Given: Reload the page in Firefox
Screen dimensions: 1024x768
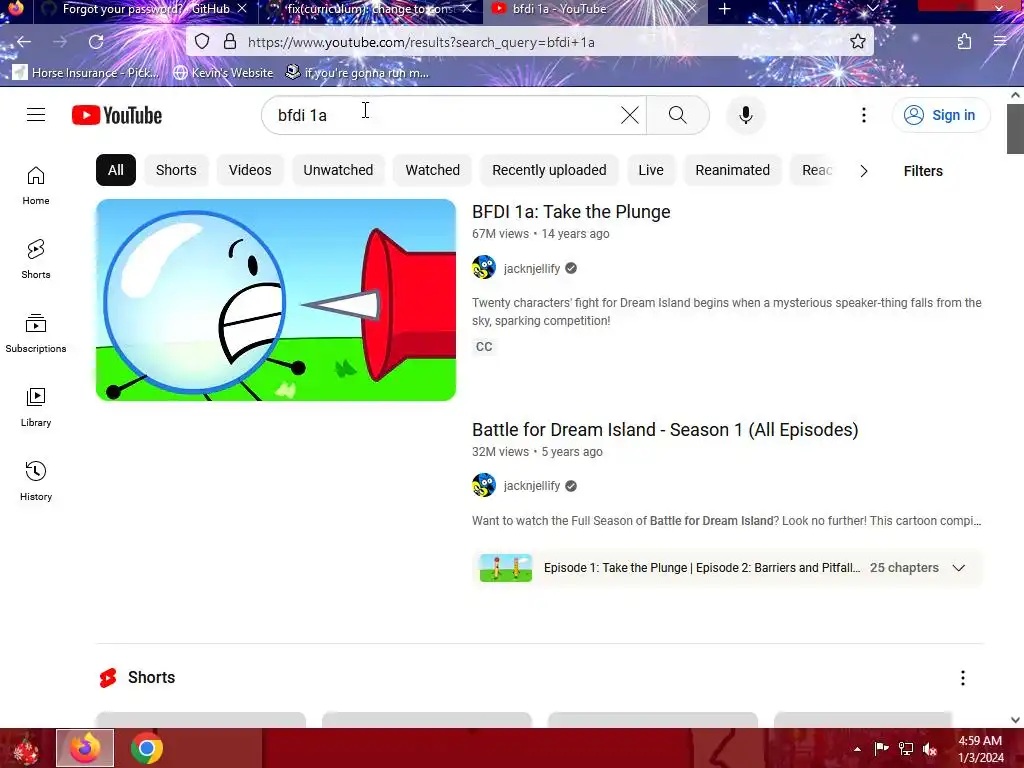Looking at the screenshot, I should coord(96,42).
